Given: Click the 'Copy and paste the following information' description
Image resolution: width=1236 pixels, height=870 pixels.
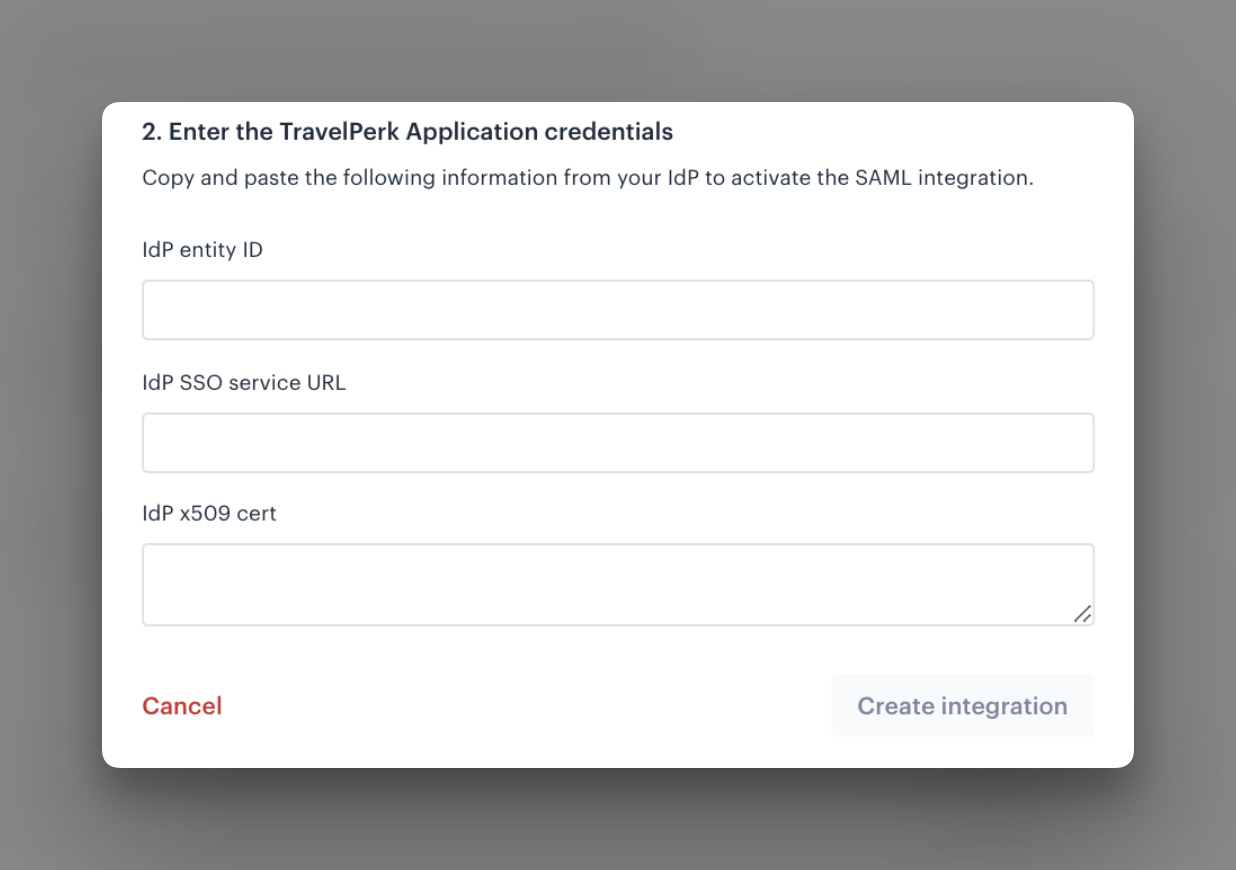Looking at the screenshot, I should coord(588,179).
